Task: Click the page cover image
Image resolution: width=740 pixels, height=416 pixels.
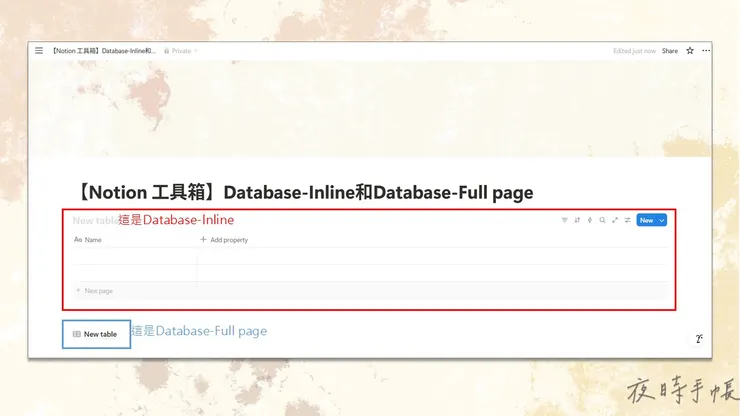Action: (x=370, y=109)
